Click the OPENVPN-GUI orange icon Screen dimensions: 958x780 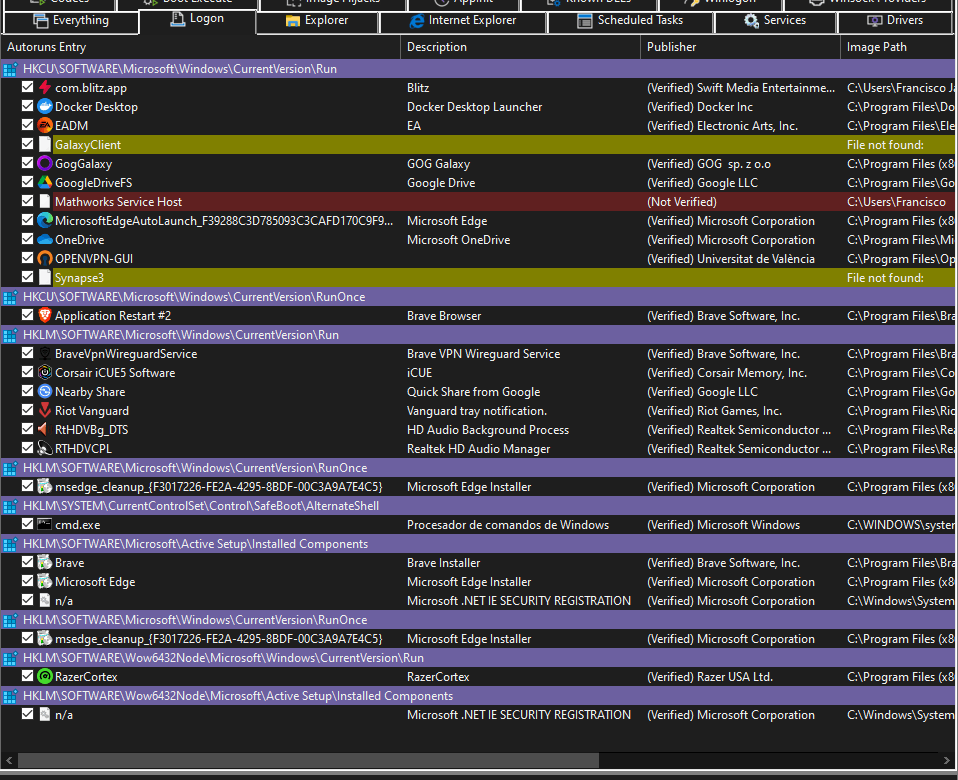point(45,258)
